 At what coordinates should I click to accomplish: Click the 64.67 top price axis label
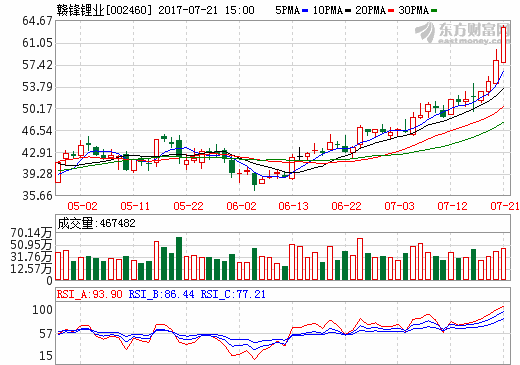click(x=37, y=21)
